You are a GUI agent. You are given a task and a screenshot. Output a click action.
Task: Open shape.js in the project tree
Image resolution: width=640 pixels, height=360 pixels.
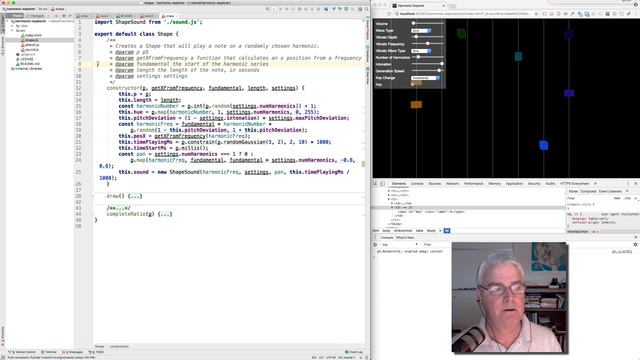point(31,40)
